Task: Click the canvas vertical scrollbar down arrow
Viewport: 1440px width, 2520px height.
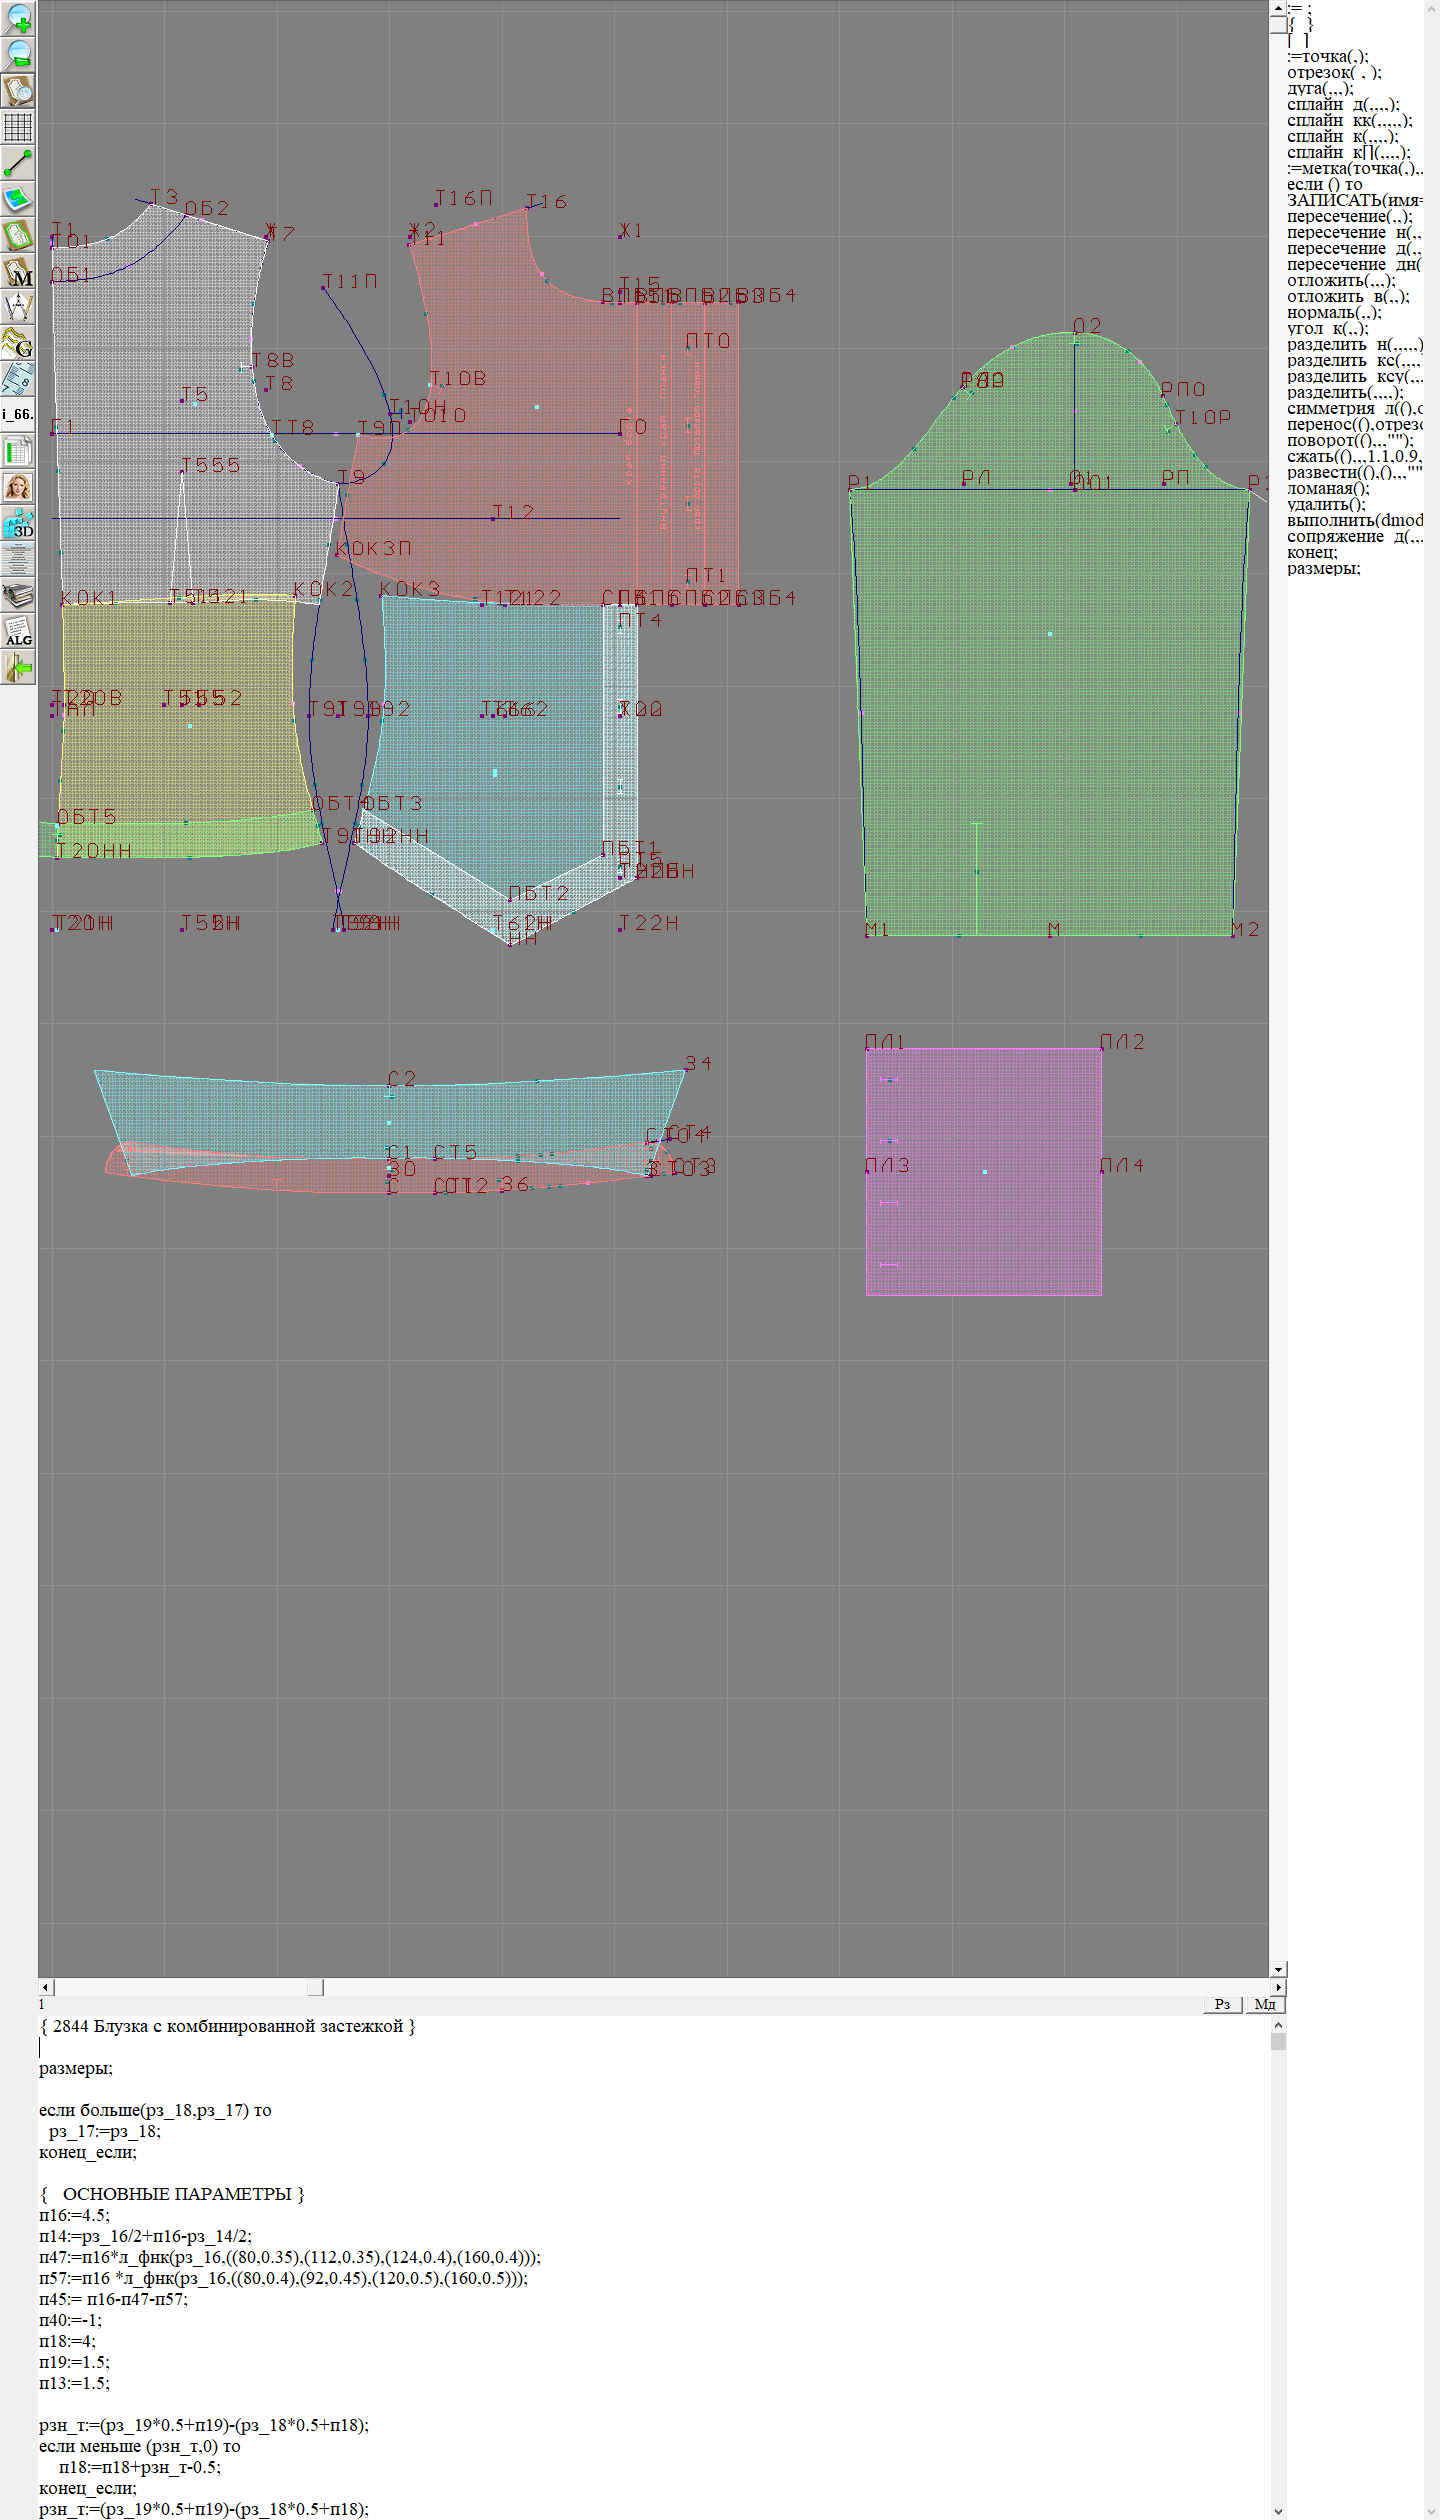Action: [x=1278, y=1969]
